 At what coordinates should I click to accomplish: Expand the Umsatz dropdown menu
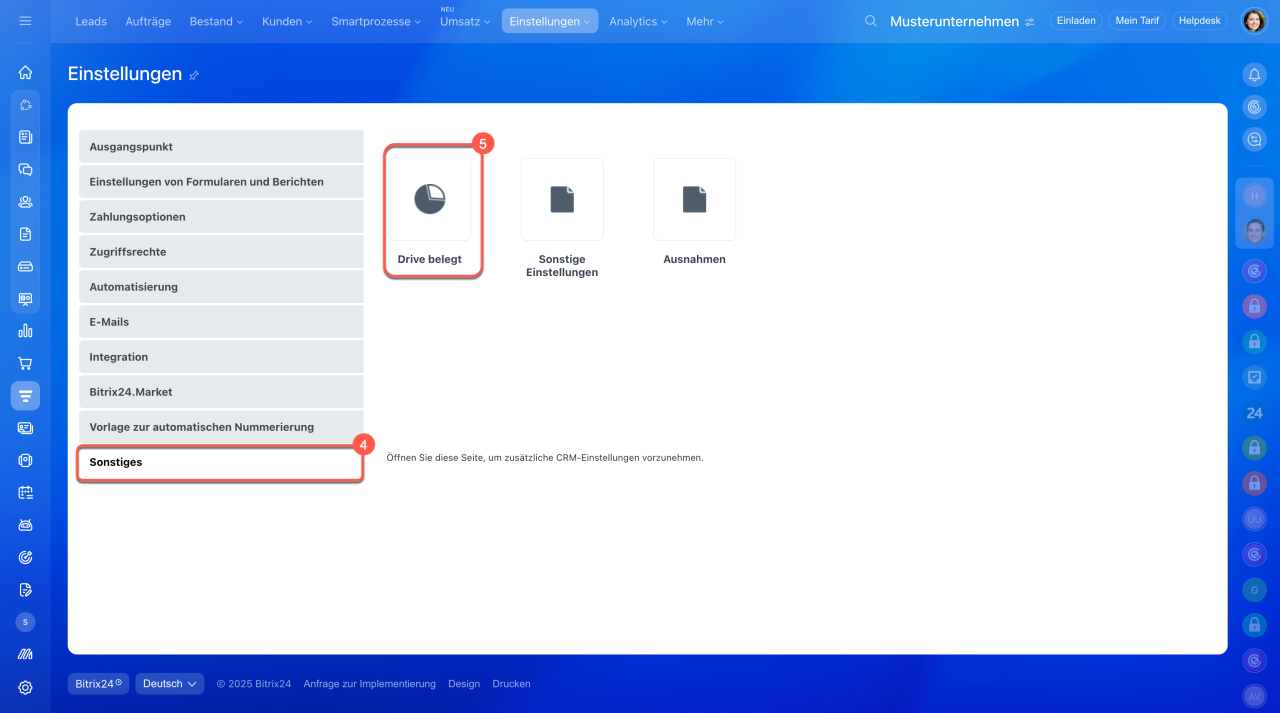(464, 21)
